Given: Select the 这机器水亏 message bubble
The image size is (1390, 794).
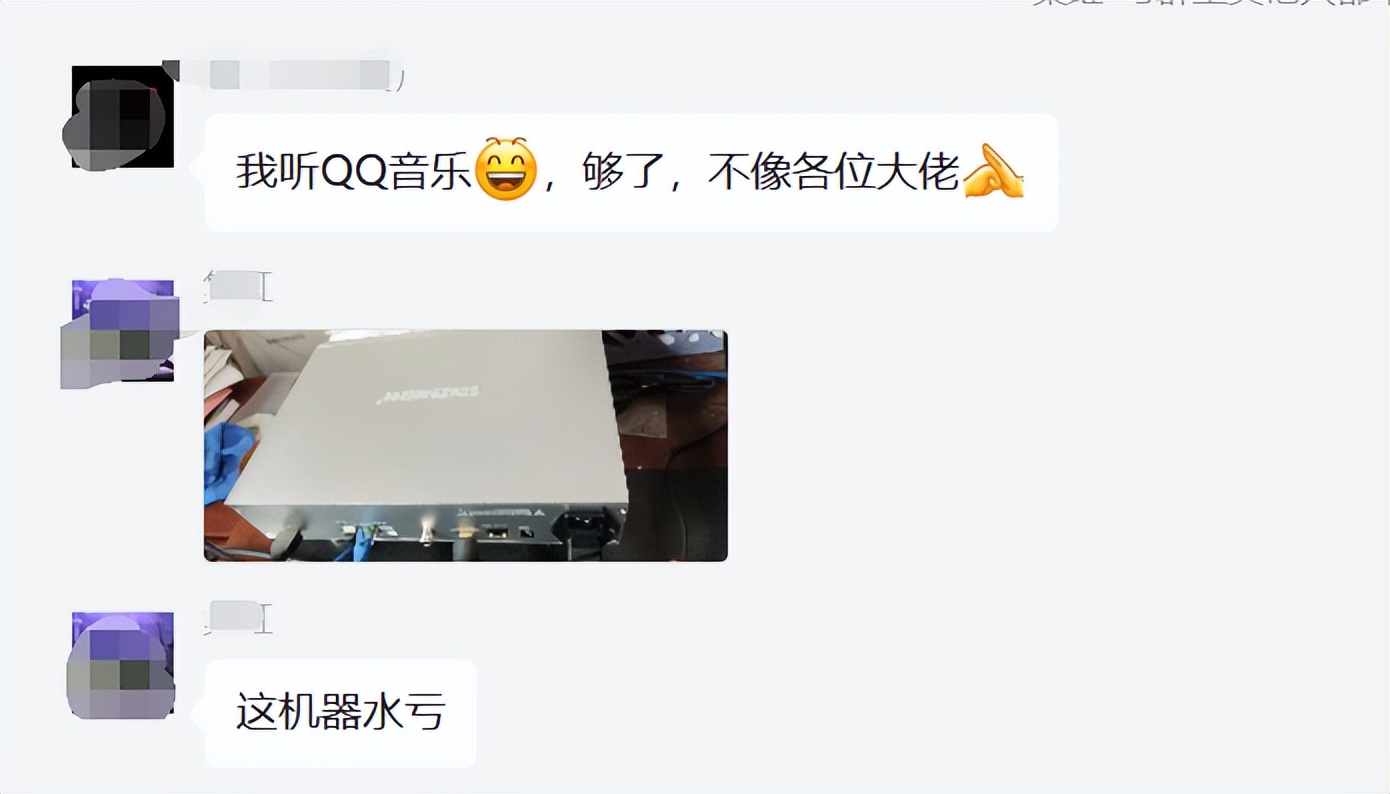Looking at the screenshot, I should tap(340, 713).
